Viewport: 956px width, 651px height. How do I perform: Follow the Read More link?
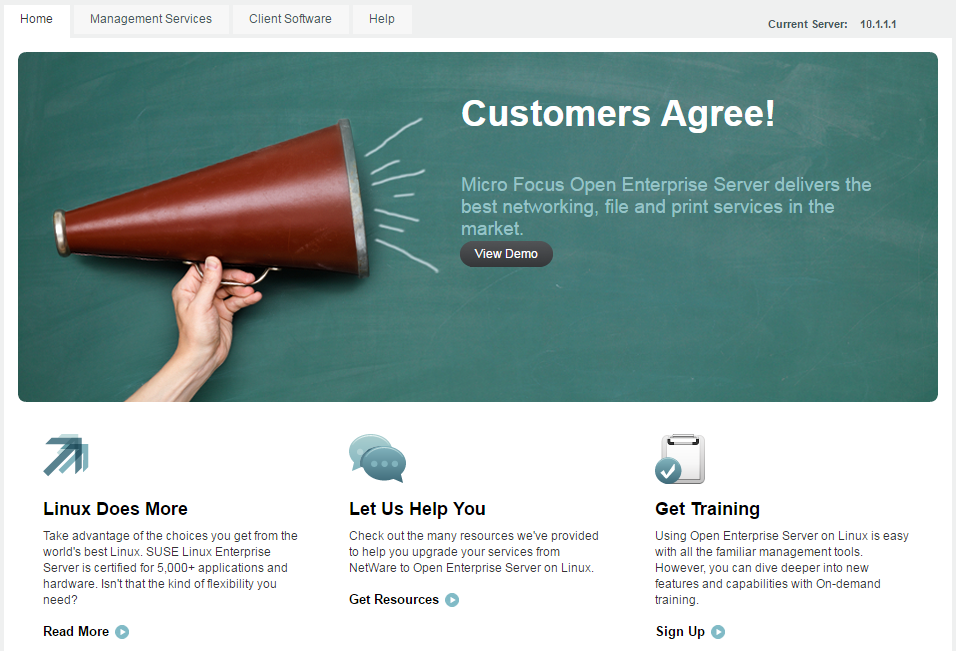pyautogui.click(x=76, y=631)
